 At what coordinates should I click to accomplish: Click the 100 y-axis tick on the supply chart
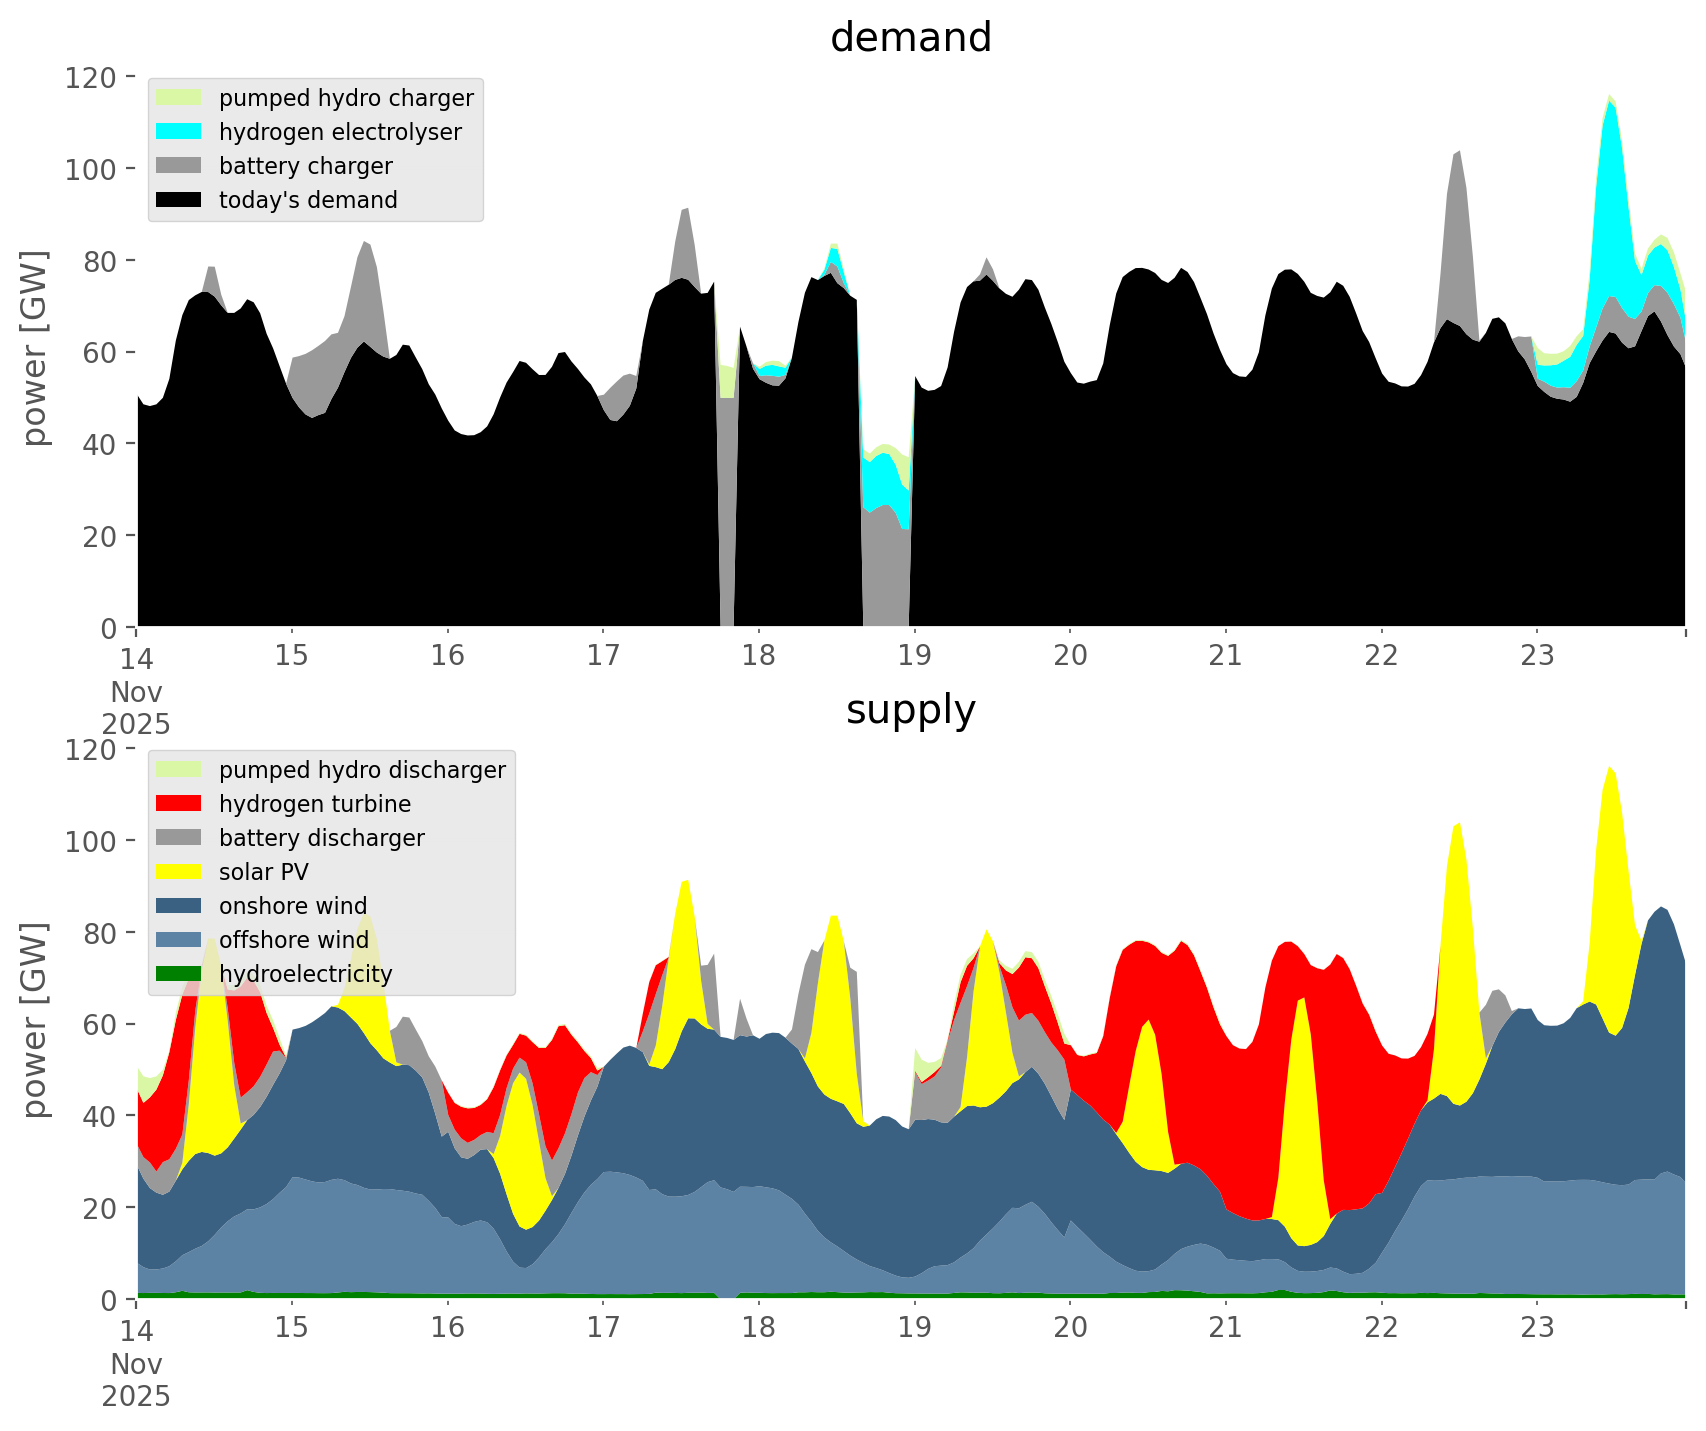(91, 841)
